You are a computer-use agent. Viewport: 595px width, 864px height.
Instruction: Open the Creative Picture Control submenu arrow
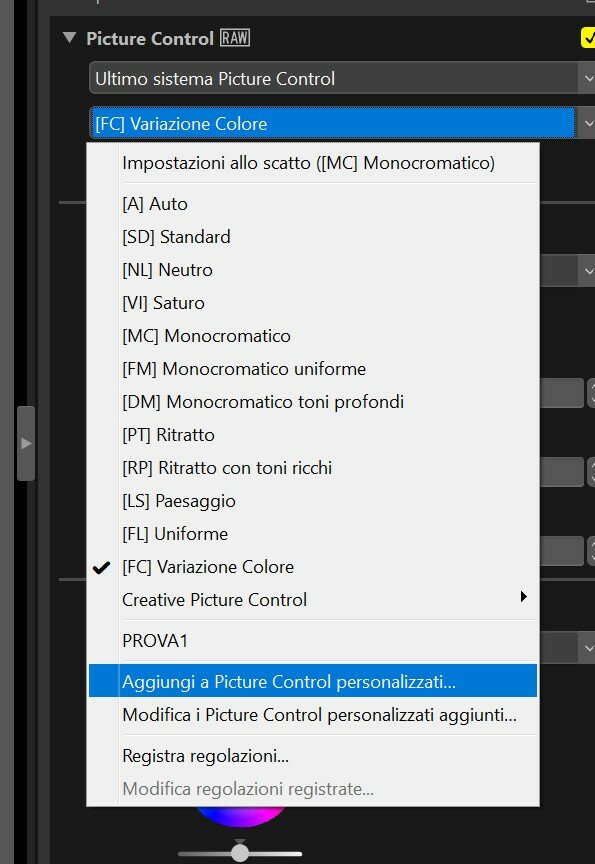coord(523,597)
